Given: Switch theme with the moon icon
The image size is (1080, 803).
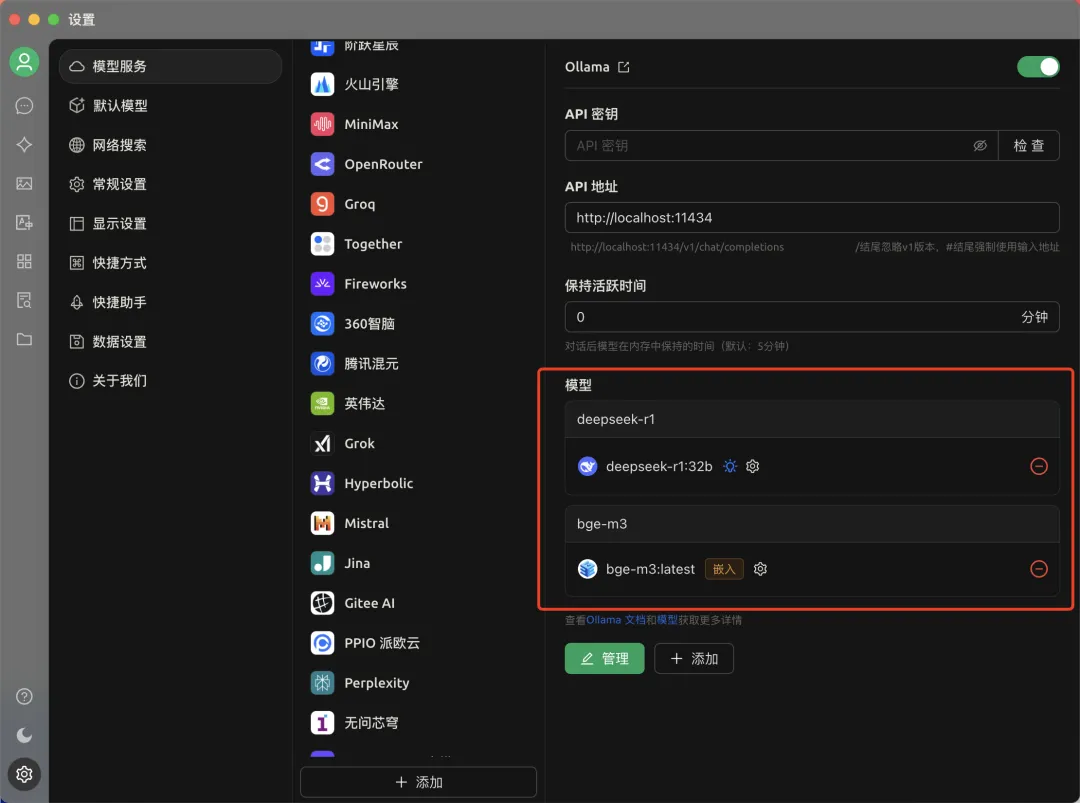Looking at the screenshot, I should 24,736.
